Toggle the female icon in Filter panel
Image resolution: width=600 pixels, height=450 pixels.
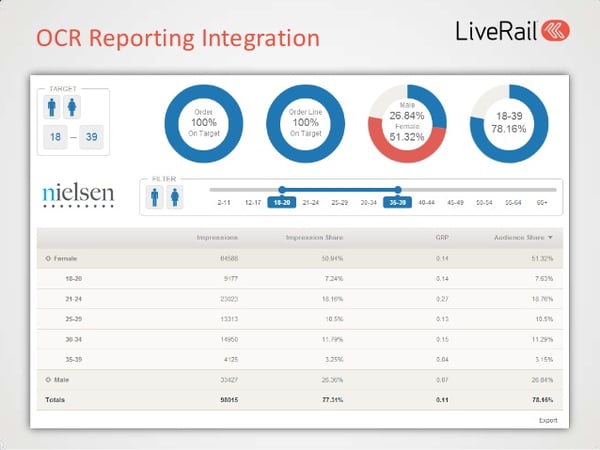[175, 197]
